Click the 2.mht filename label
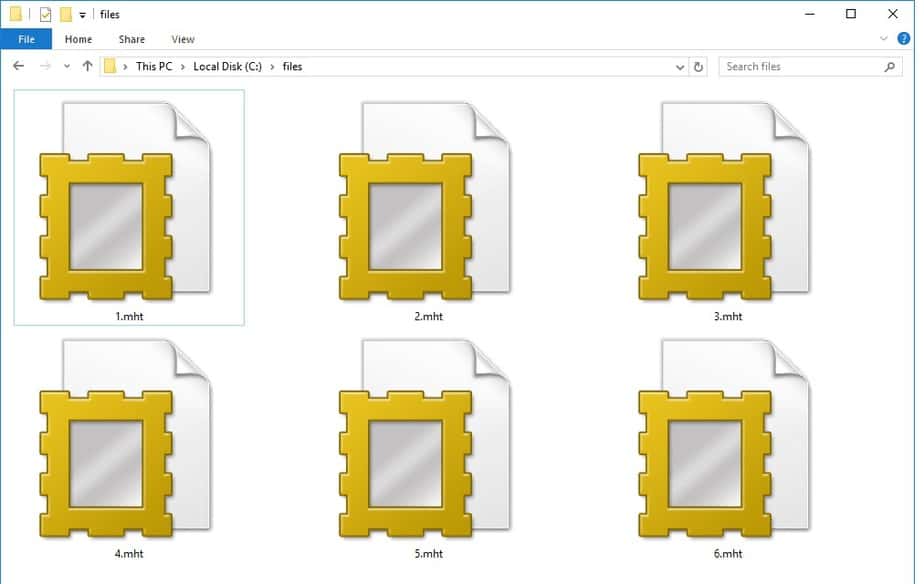Image resolution: width=924 pixels, height=584 pixels. 428,316
